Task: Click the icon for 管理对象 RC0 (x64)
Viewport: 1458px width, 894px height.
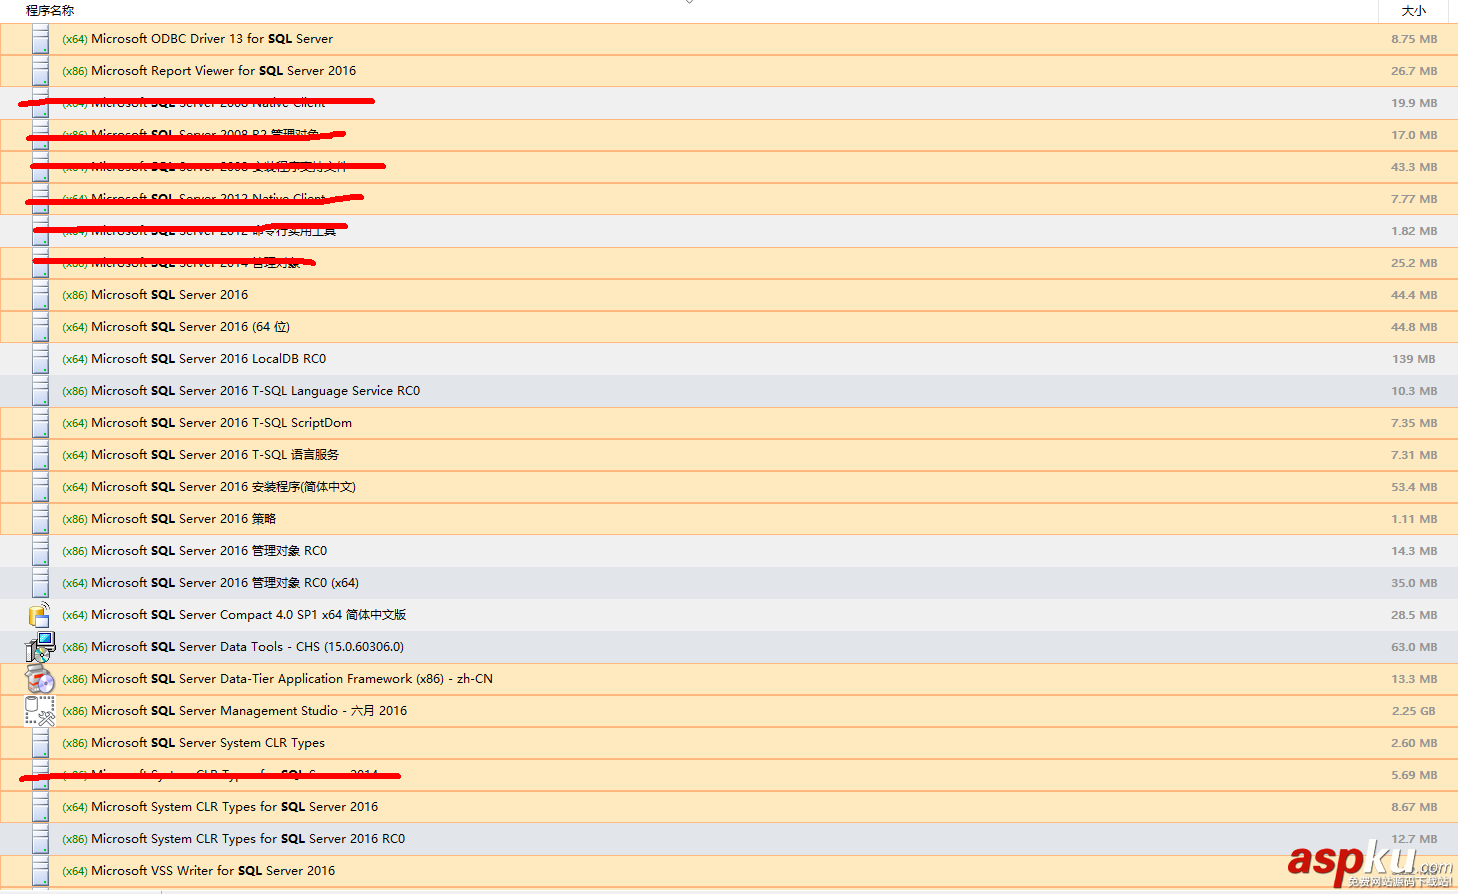Action: coord(40,583)
